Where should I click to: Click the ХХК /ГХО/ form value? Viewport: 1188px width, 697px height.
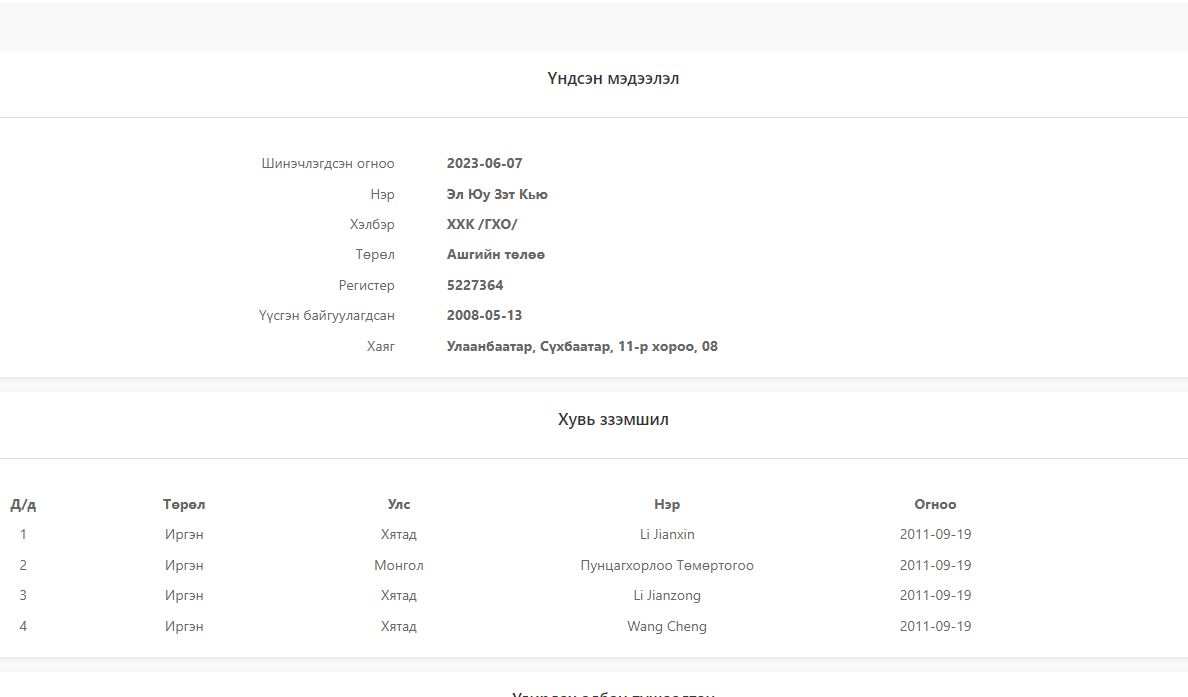(x=481, y=224)
